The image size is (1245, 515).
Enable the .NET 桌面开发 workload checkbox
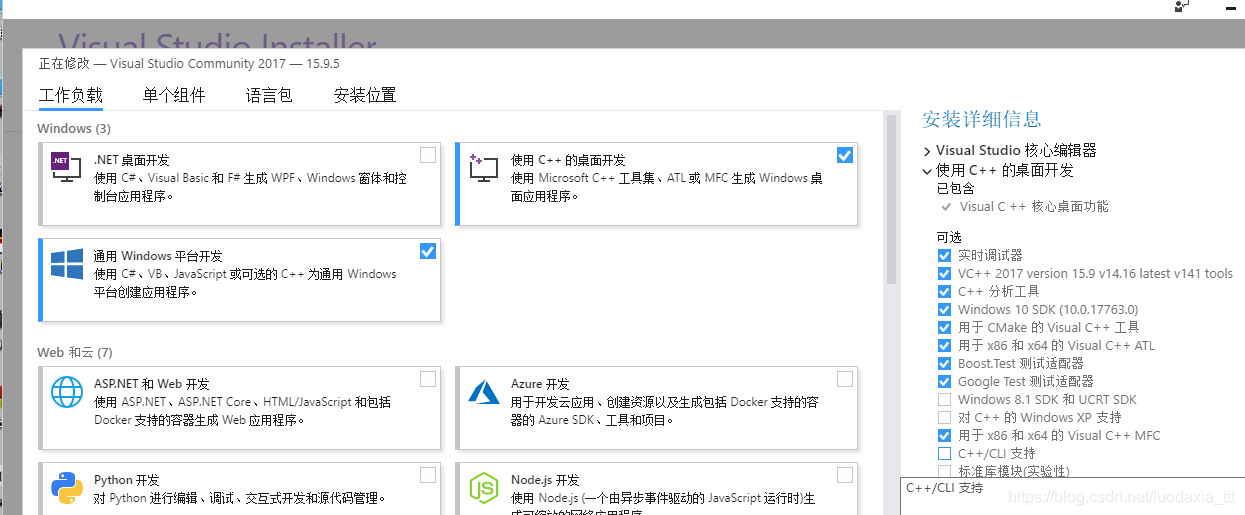click(x=428, y=155)
